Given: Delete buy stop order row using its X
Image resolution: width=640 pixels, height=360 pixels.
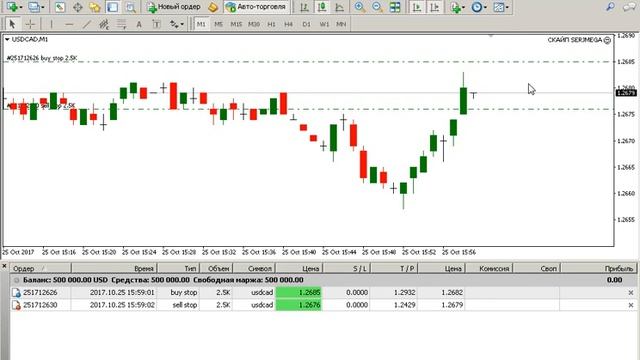Looking at the screenshot, I should (631, 293).
